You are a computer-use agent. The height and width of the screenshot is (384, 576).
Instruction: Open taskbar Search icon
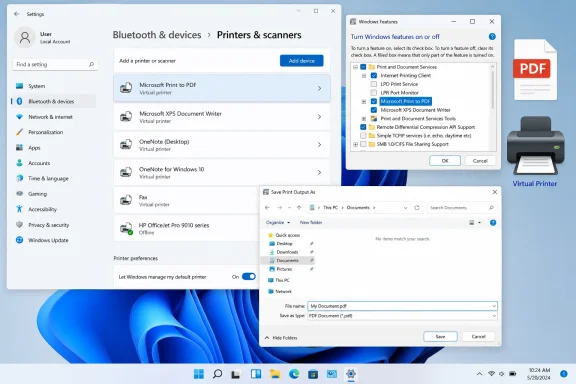pyautogui.click(x=217, y=374)
